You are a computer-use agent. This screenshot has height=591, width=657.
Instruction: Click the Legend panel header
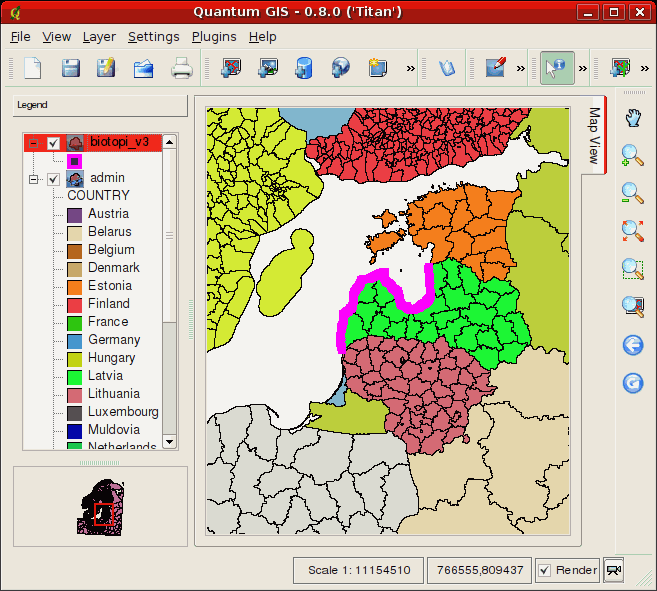tap(100, 105)
